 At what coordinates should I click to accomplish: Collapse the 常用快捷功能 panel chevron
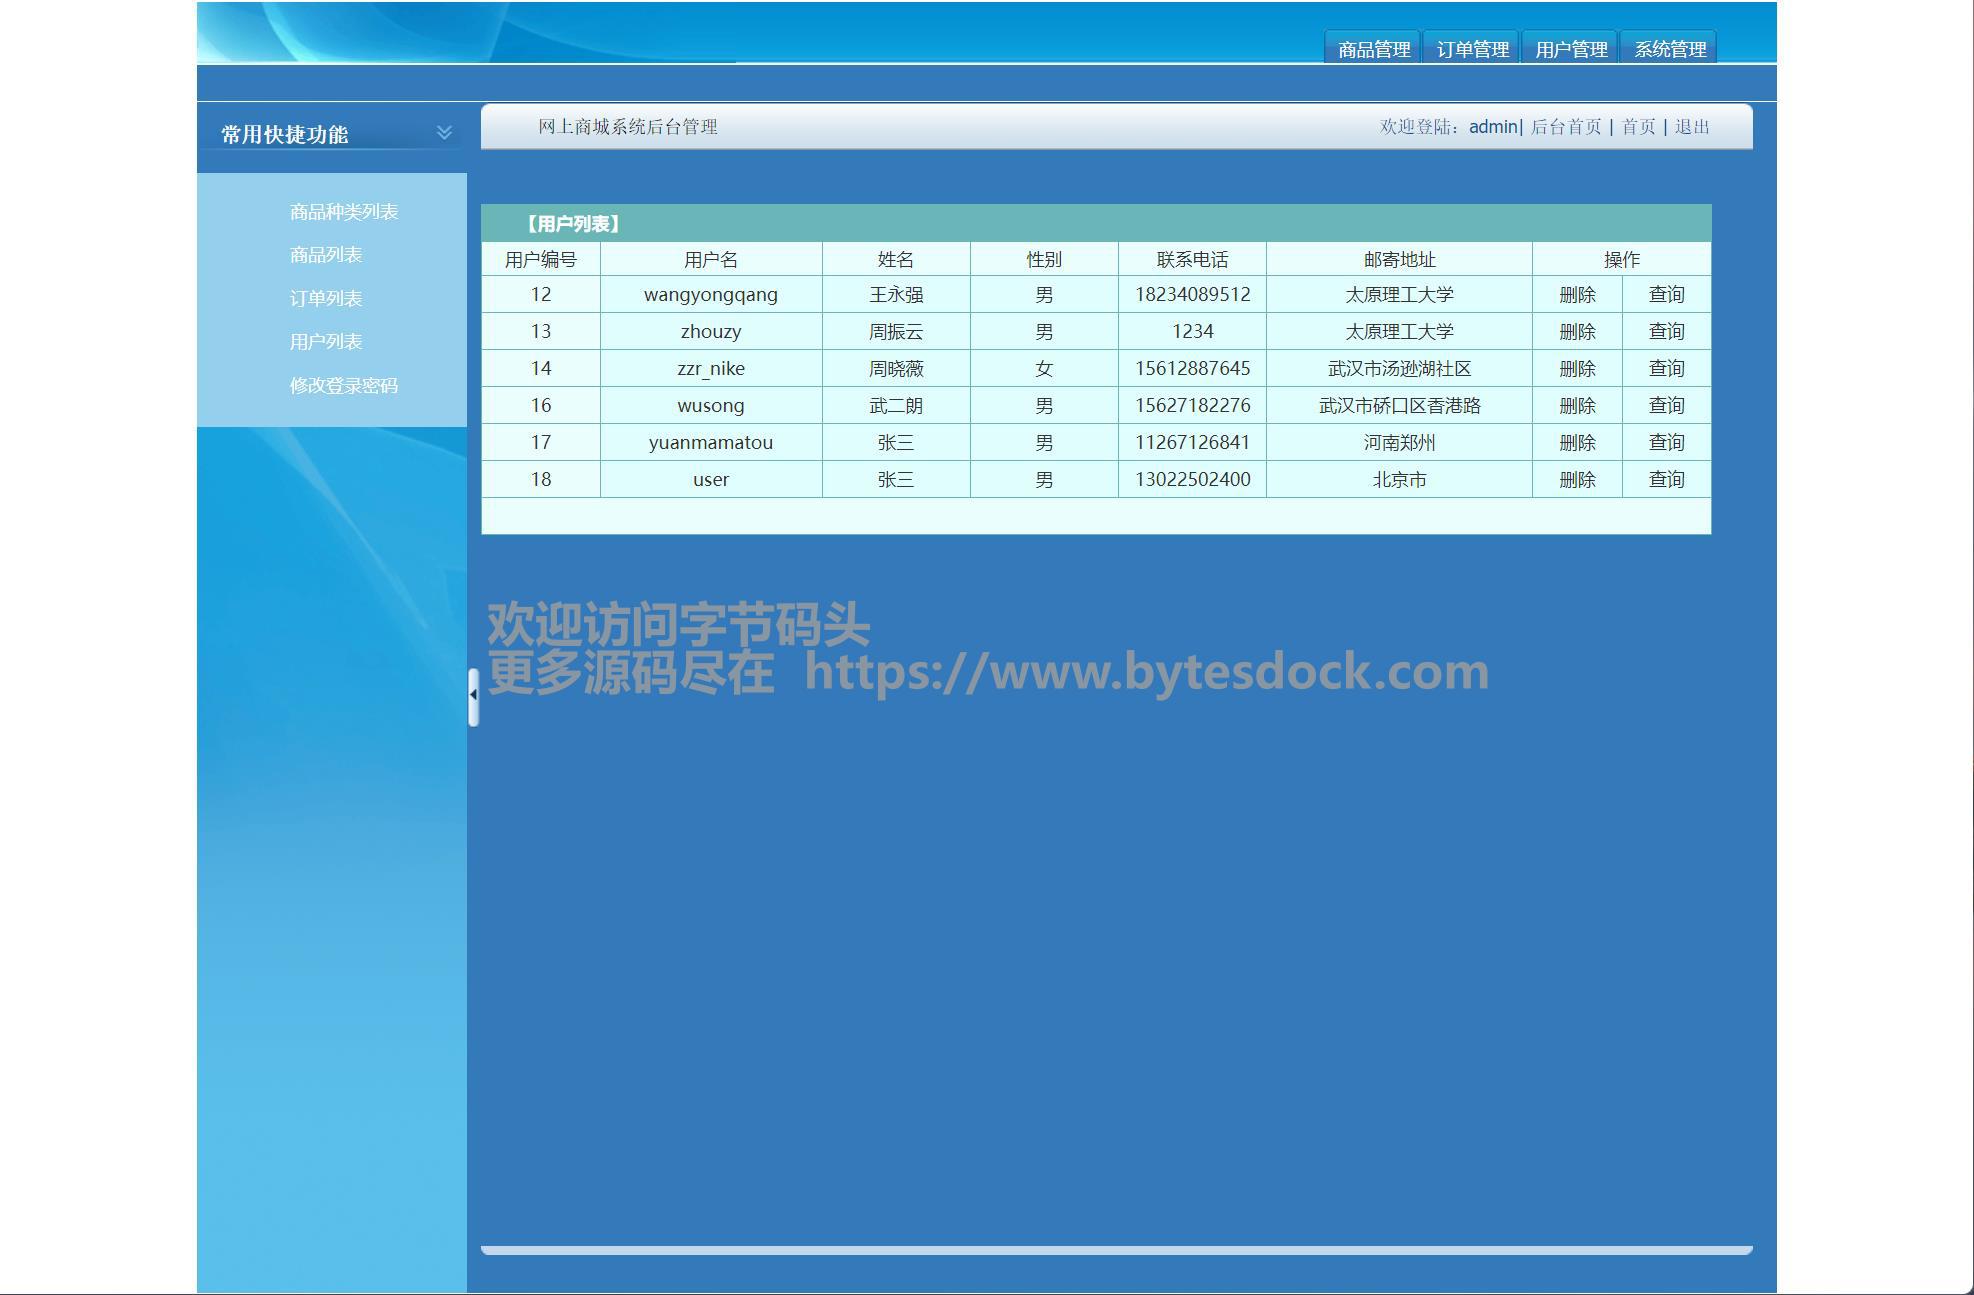click(x=444, y=132)
